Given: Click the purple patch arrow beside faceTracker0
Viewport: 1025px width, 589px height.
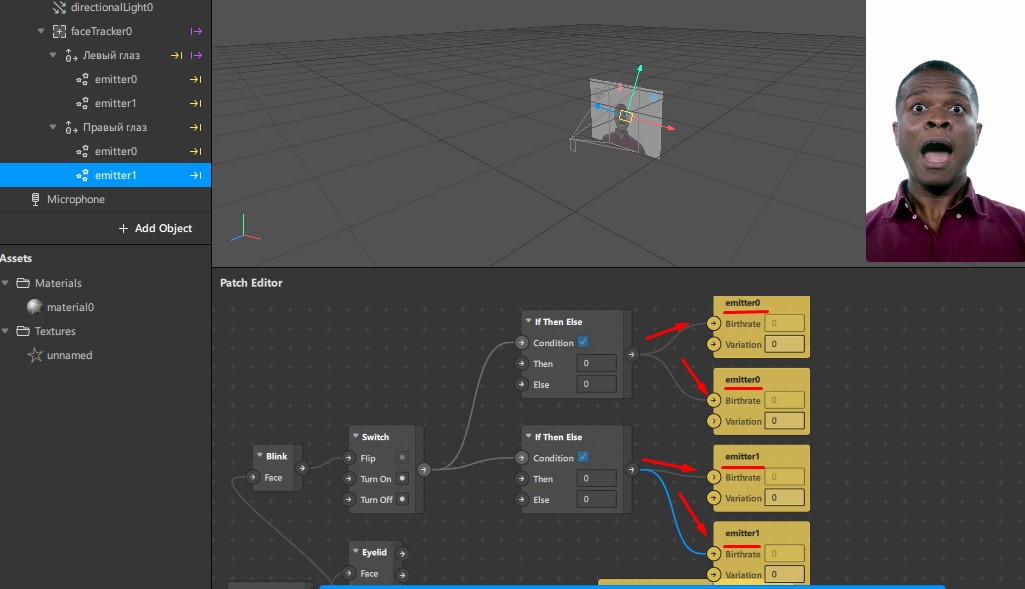Looking at the screenshot, I should [196, 31].
